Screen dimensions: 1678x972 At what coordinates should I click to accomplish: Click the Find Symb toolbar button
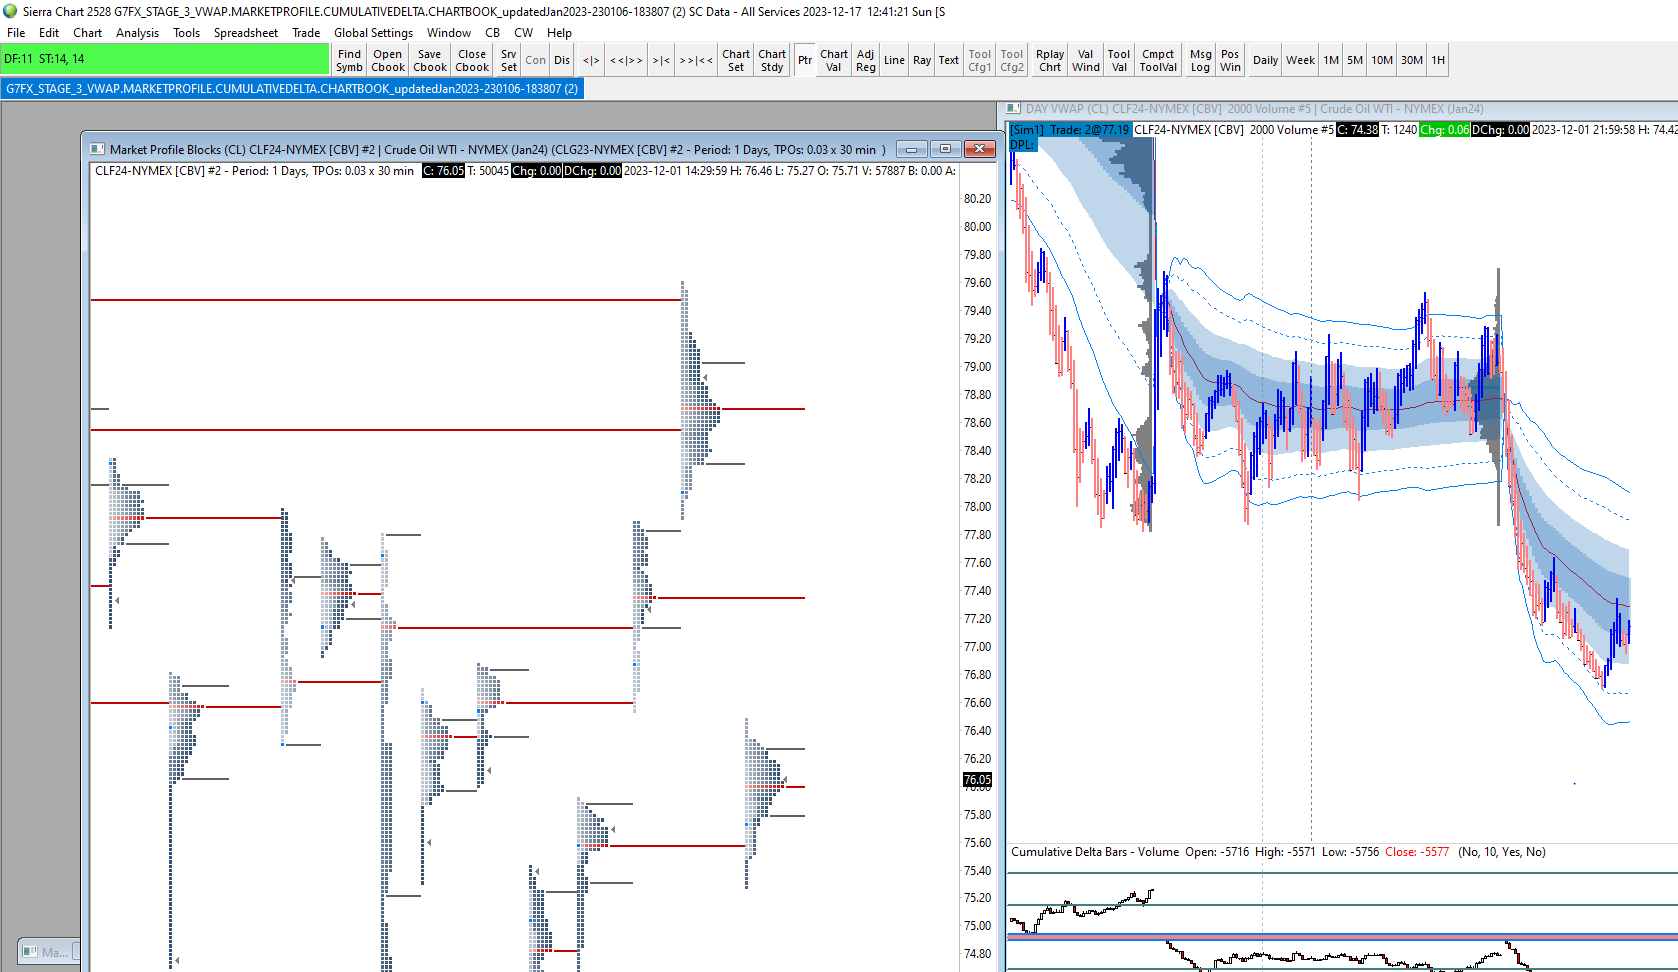click(350, 61)
